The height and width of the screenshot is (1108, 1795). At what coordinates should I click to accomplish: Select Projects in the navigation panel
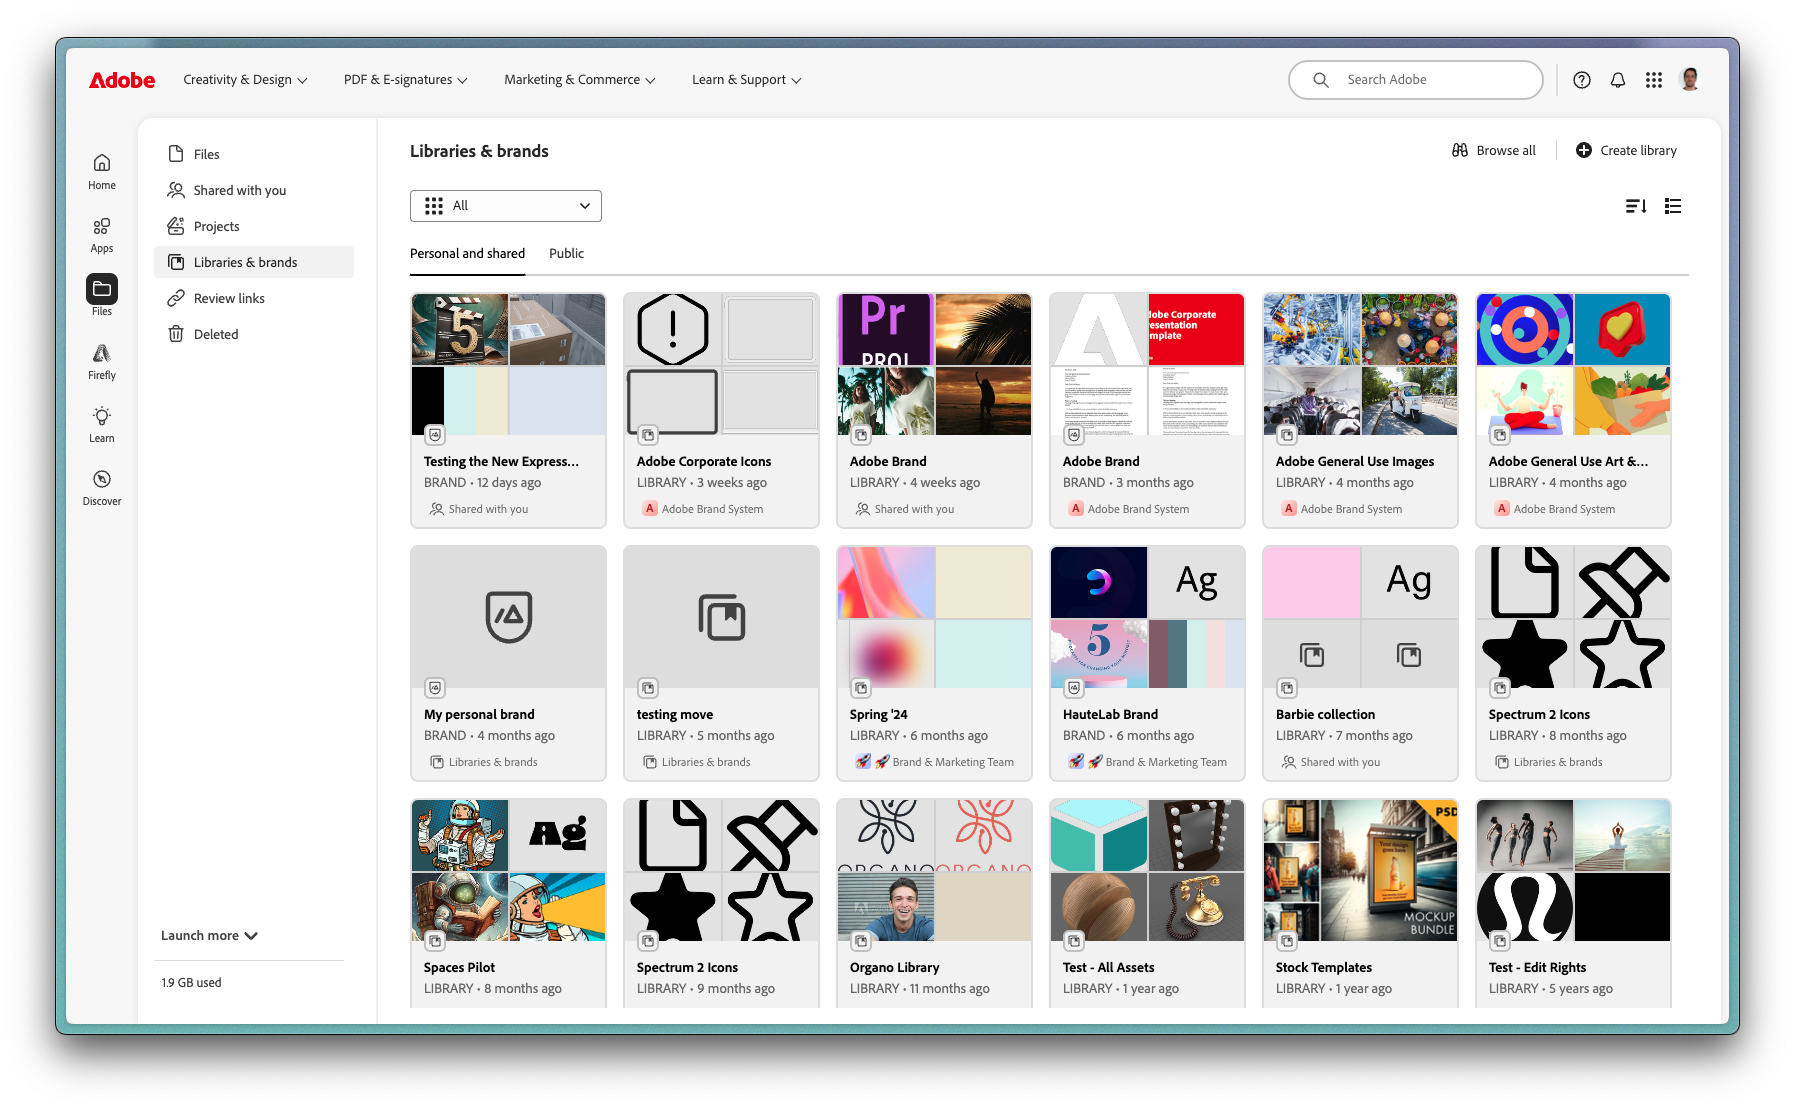pyautogui.click(x=254, y=226)
